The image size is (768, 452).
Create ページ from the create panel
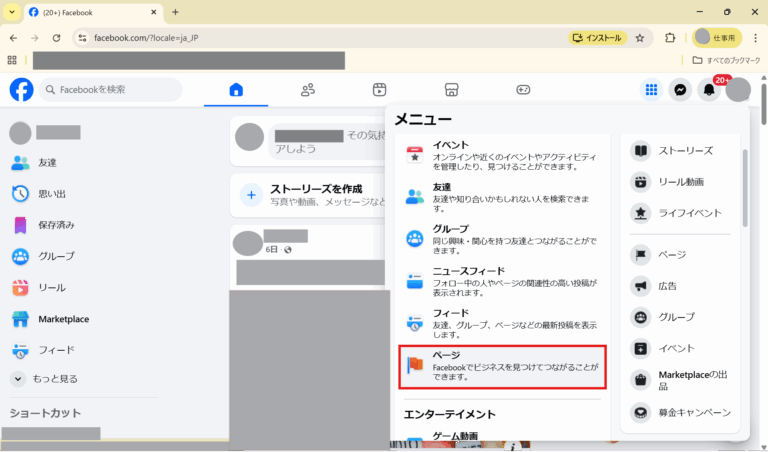tap(680, 255)
